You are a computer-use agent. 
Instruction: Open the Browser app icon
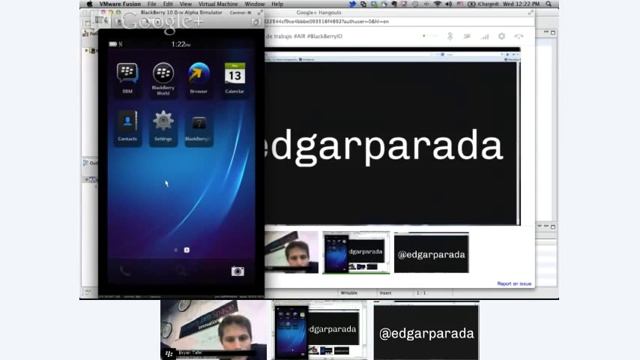click(x=199, y=78)
